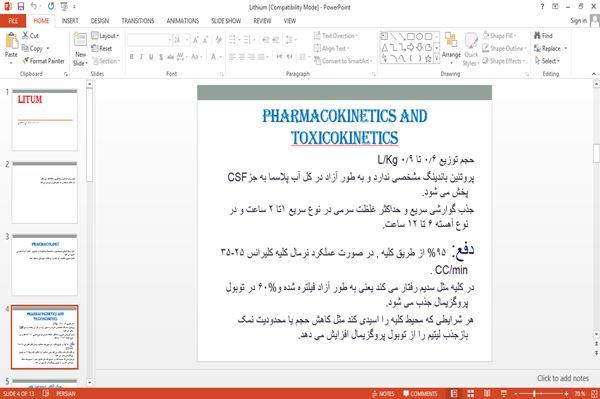Image resolution: width=600 pixels, height=399 pixels.
Task: Switch to the TRANSITIONS tab
Action: click(x=138, y=21)
